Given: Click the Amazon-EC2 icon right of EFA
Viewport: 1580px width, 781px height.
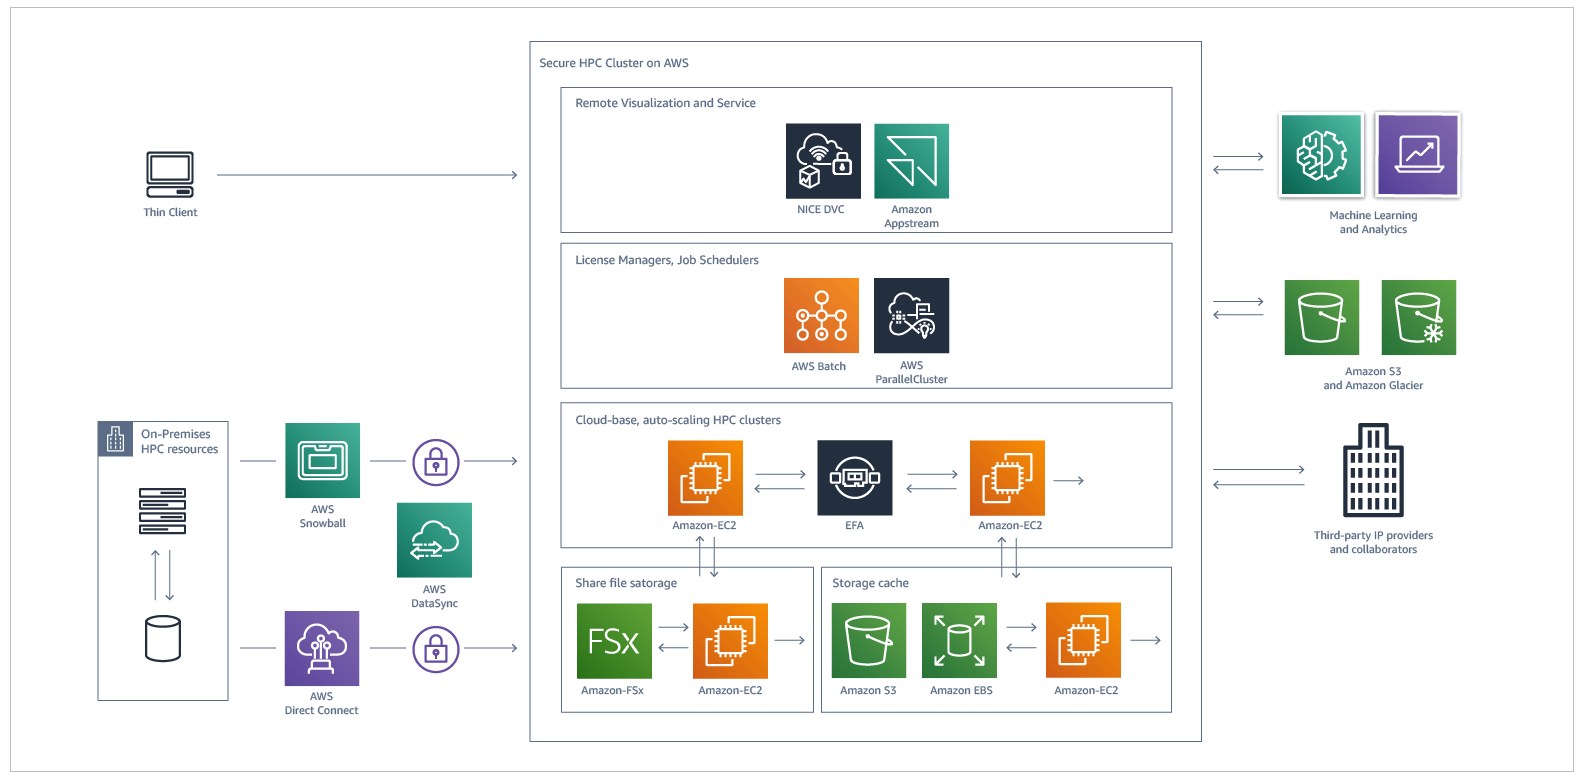Looking at the screenshot, I should click(1007, 478).
